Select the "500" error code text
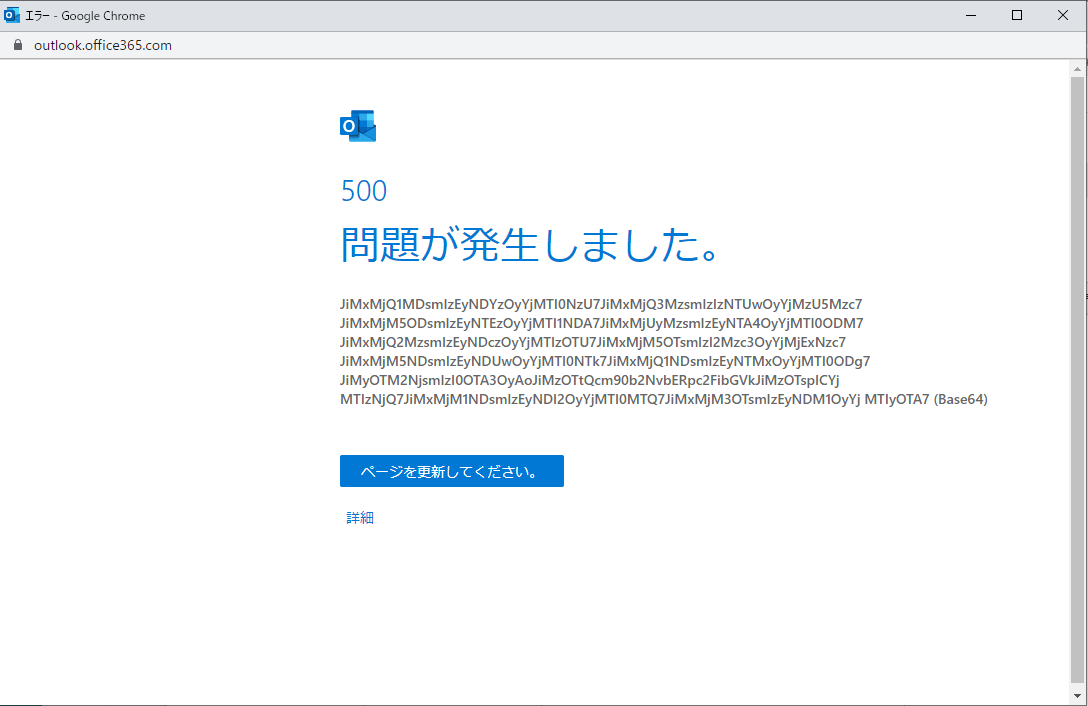Image resolution: width=1088 pixels, height=706 pixels. tap(363, 190)
